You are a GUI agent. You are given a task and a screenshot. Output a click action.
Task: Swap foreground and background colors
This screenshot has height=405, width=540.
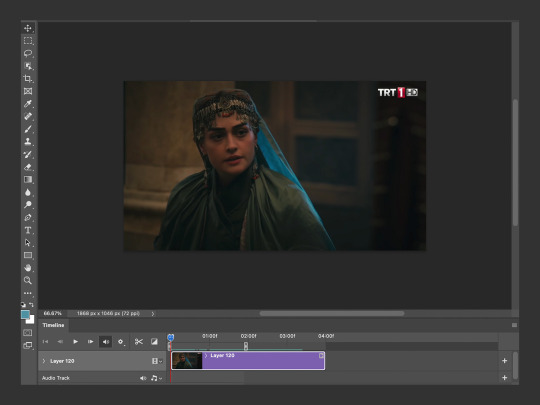(x=31, y=304)
